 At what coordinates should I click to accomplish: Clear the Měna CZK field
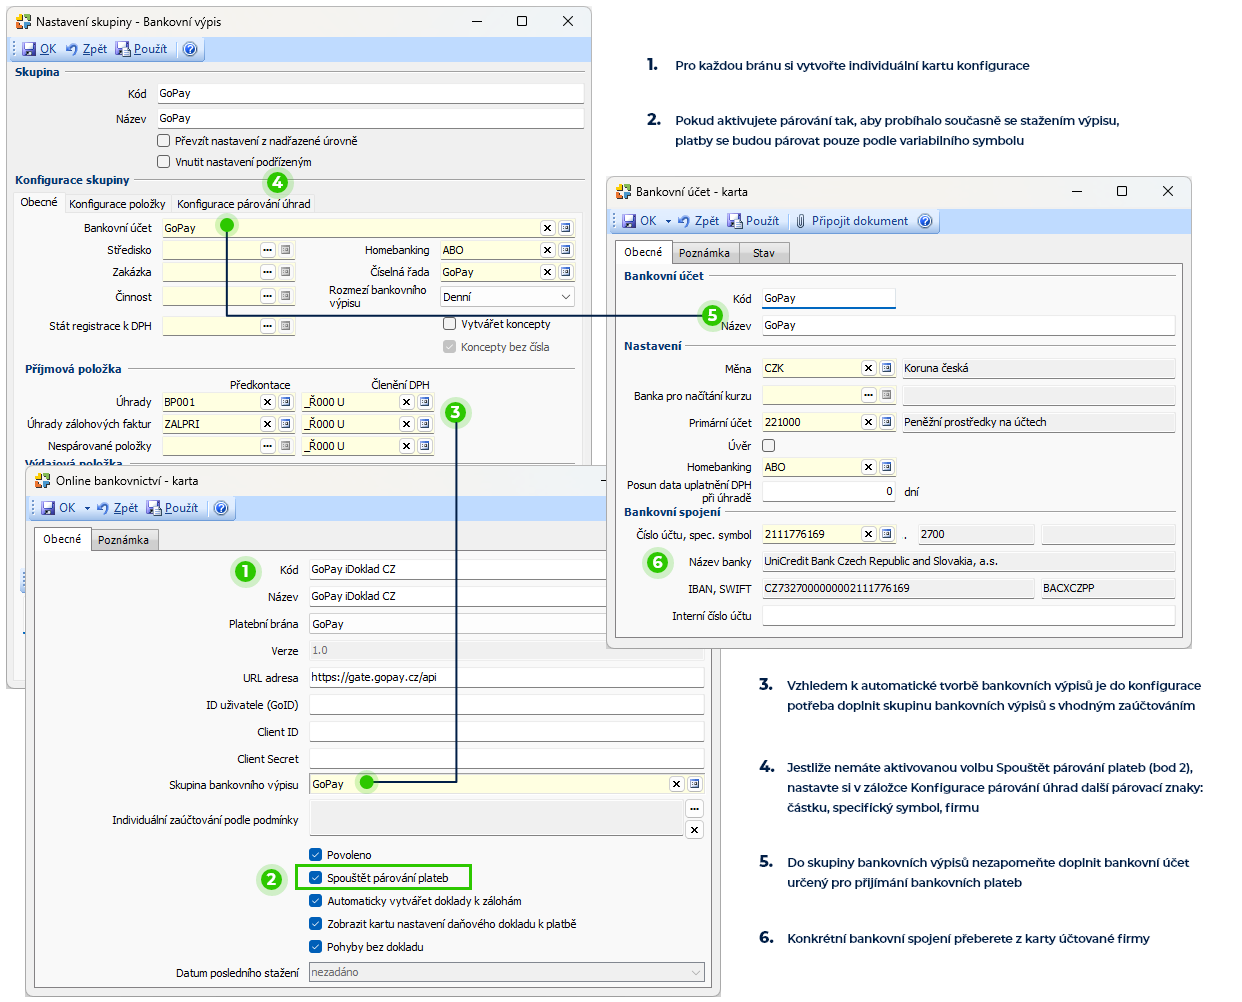point(868,368)
